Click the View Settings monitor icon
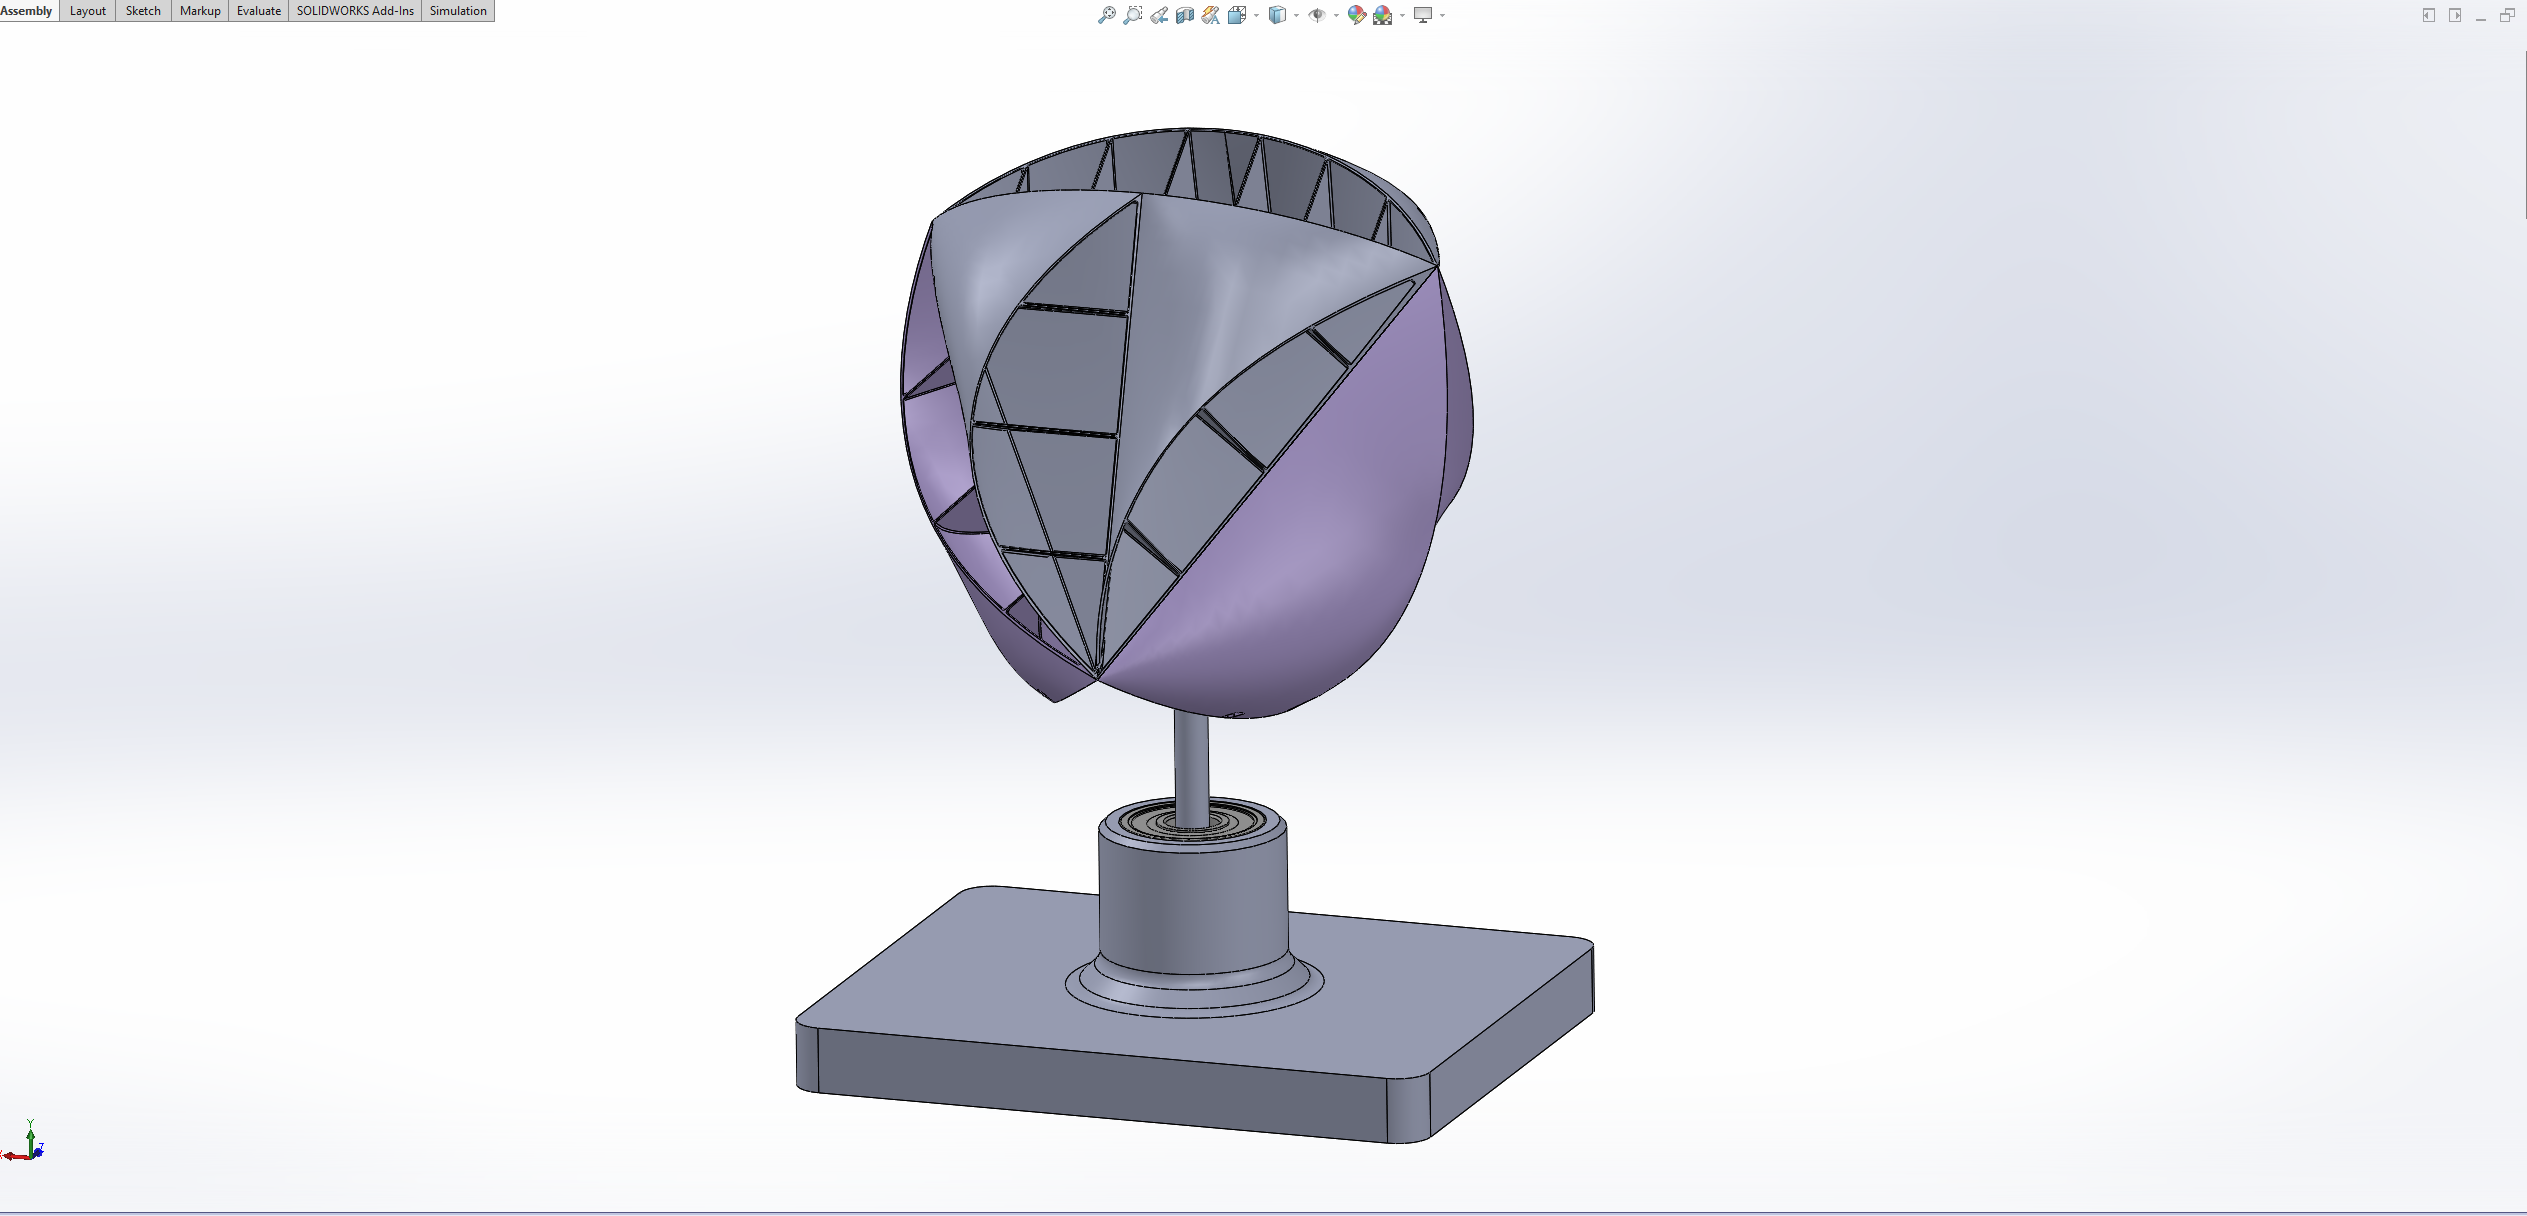 1423,15
